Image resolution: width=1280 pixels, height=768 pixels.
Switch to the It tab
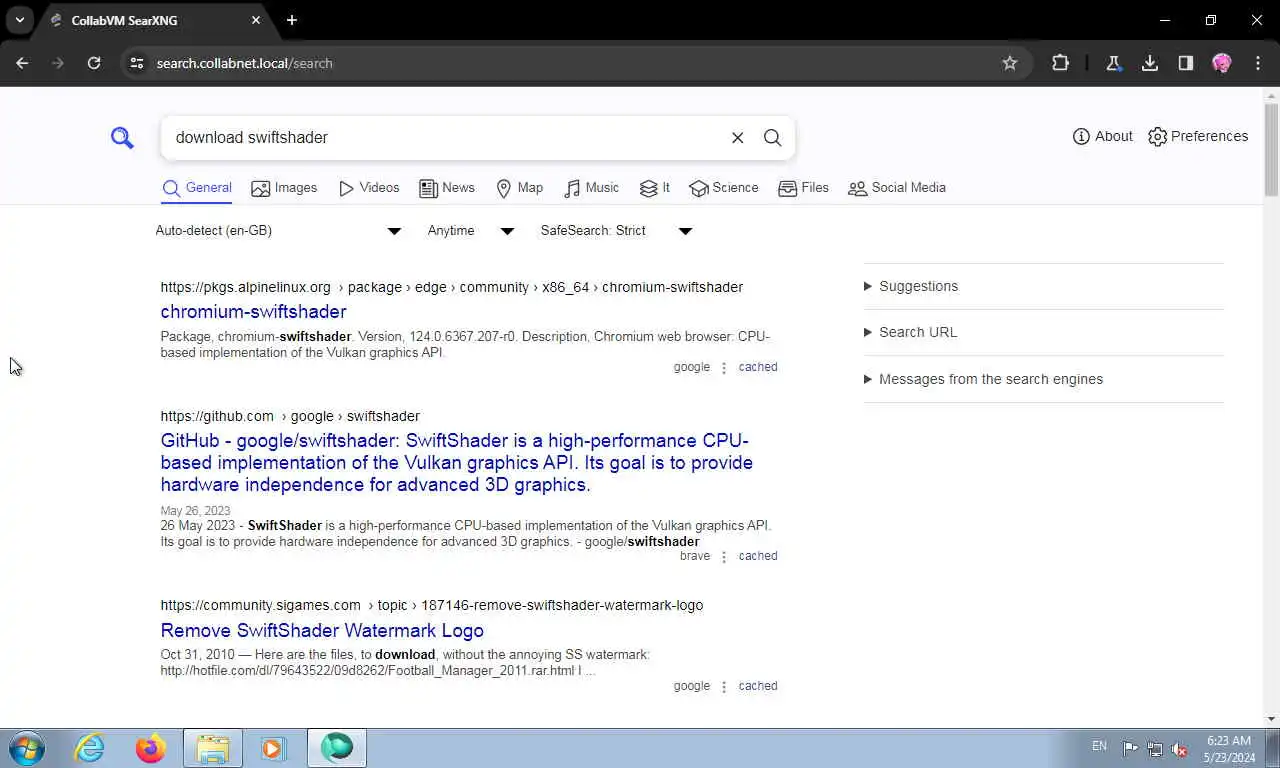pos(655,188)
